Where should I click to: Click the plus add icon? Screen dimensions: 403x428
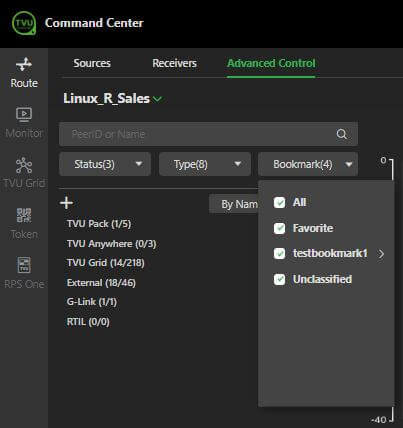pos(67,203)
